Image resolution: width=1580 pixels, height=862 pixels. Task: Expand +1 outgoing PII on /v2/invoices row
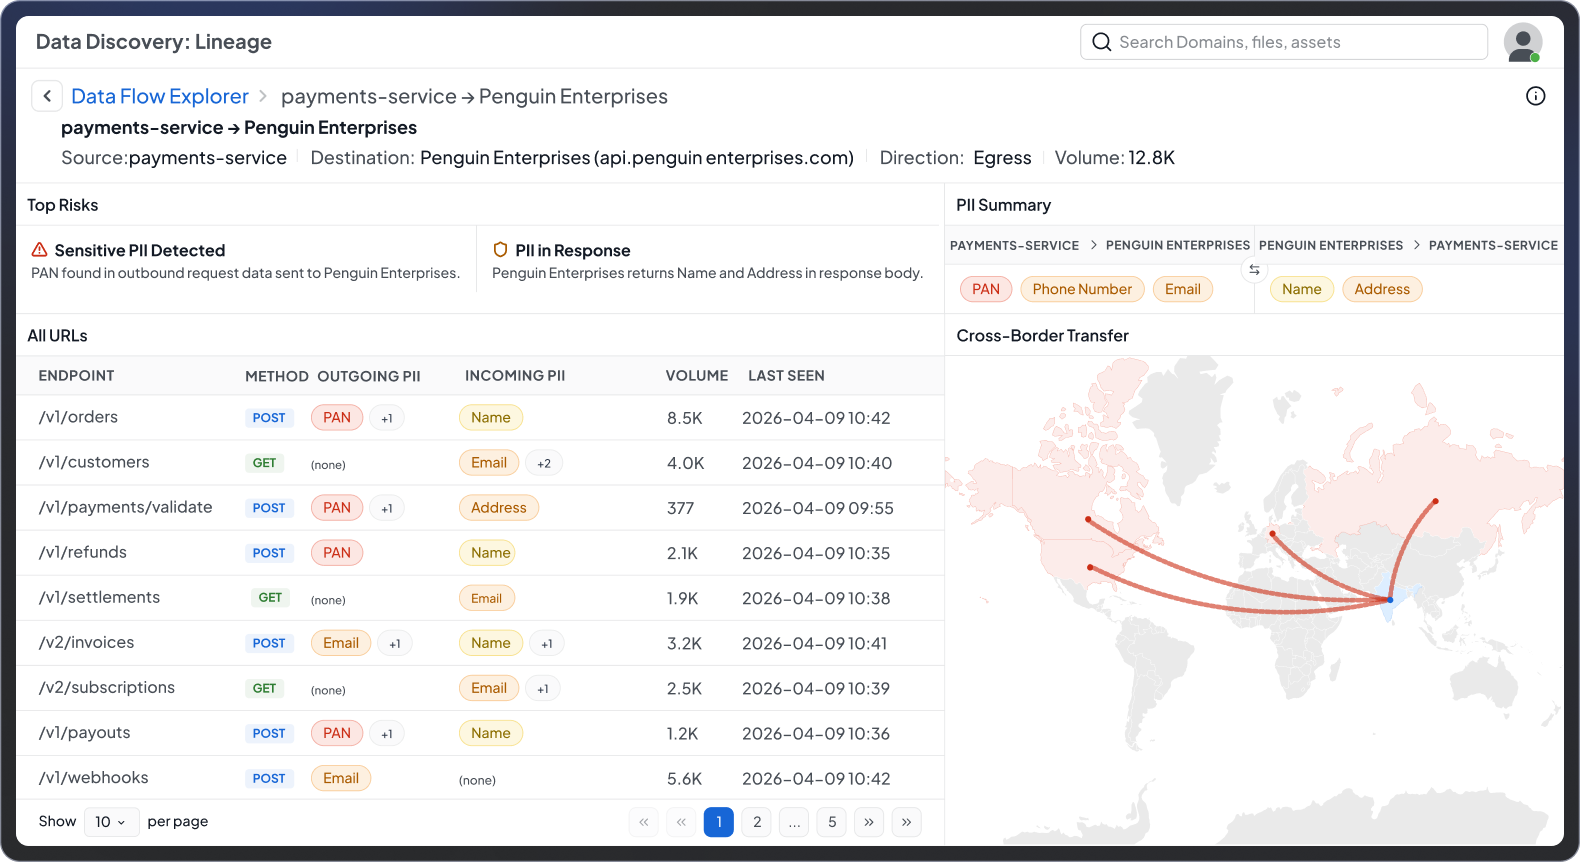point(395,643)
